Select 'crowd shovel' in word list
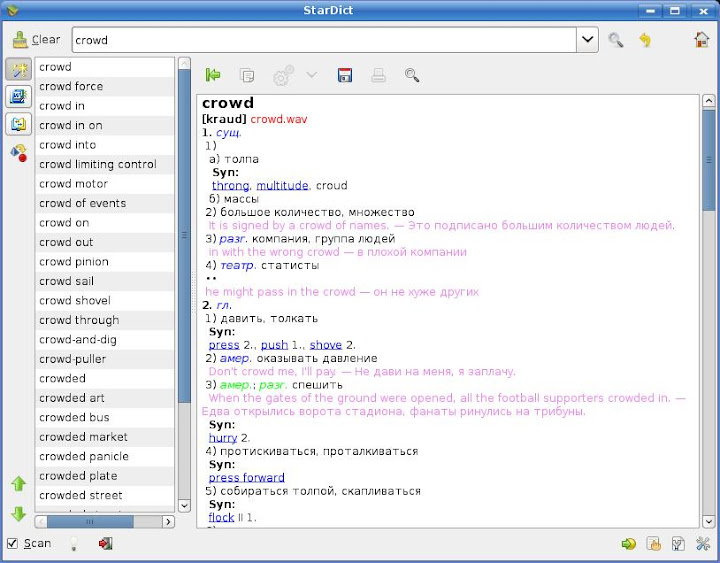The image size is (720, 563). 105,301
